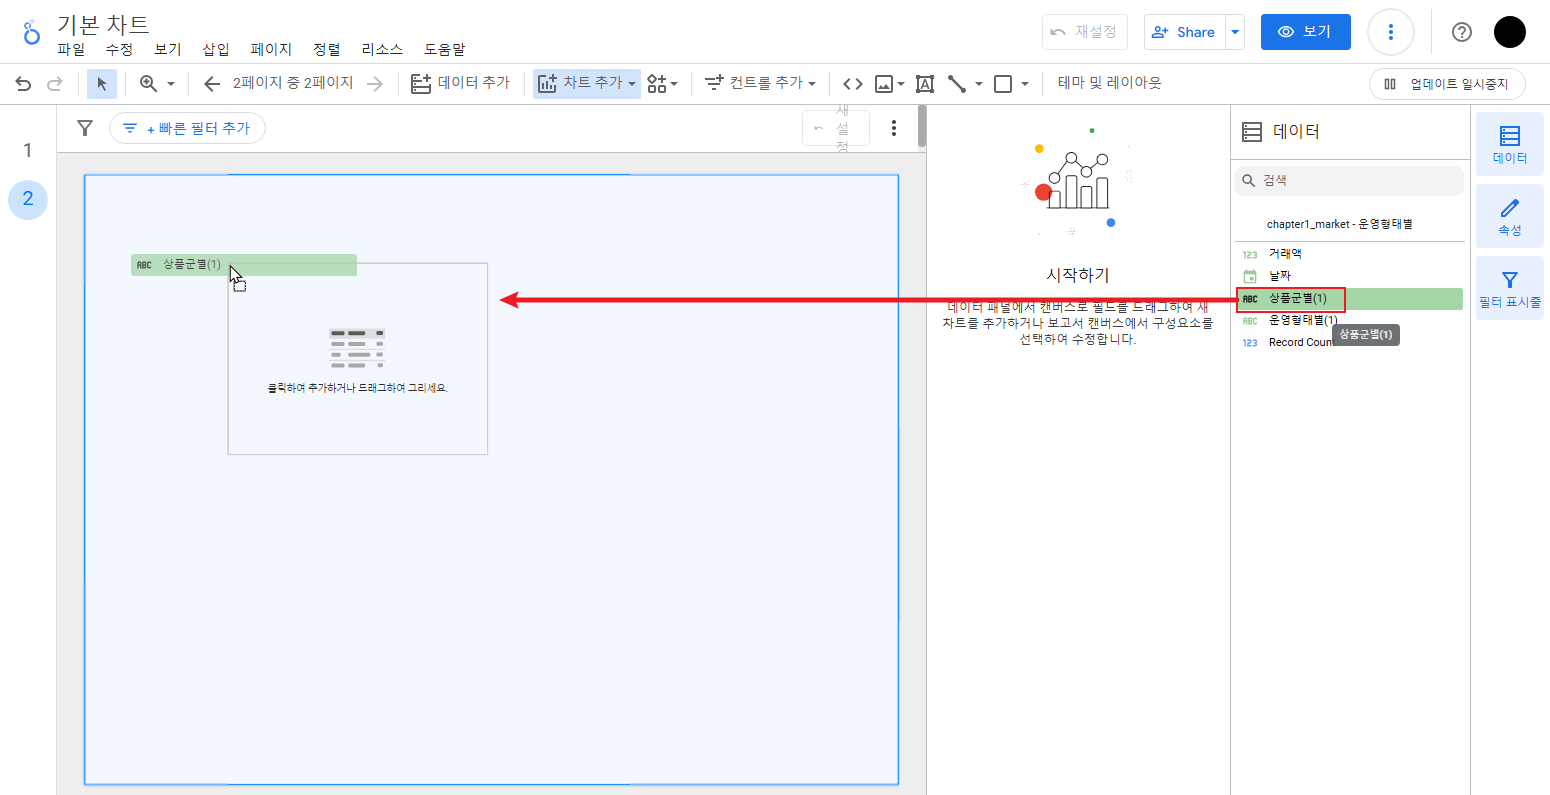Click the 재설정 button in the header
This screenshot has width=1550, height=795.
[1085, 32]
